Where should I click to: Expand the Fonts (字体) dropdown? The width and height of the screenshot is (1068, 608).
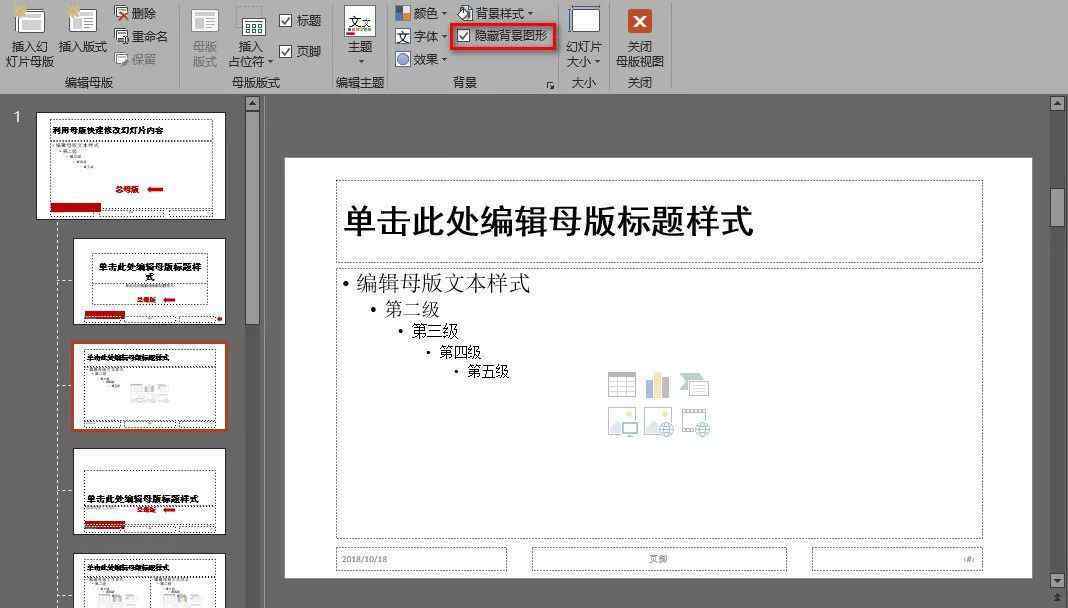pos(421,37)
